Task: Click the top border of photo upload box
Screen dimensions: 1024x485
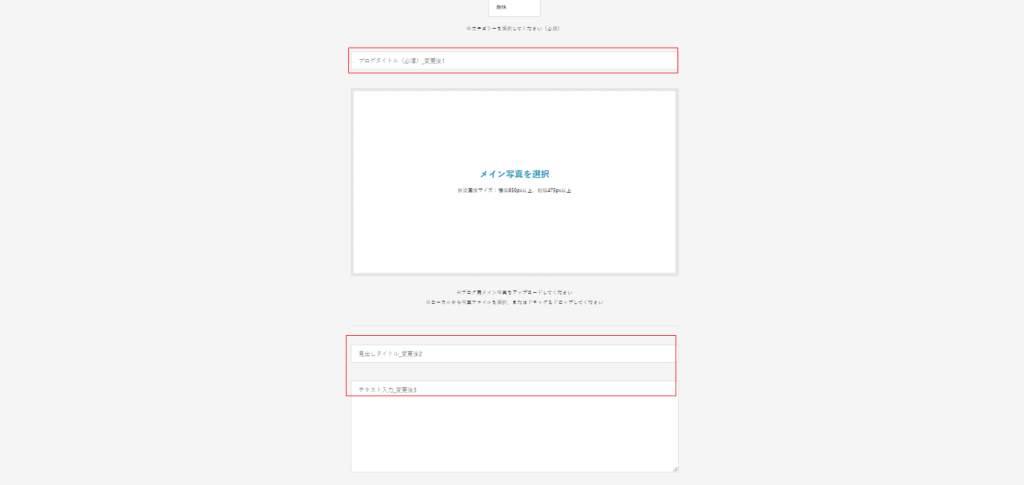Action: point(514,90)
